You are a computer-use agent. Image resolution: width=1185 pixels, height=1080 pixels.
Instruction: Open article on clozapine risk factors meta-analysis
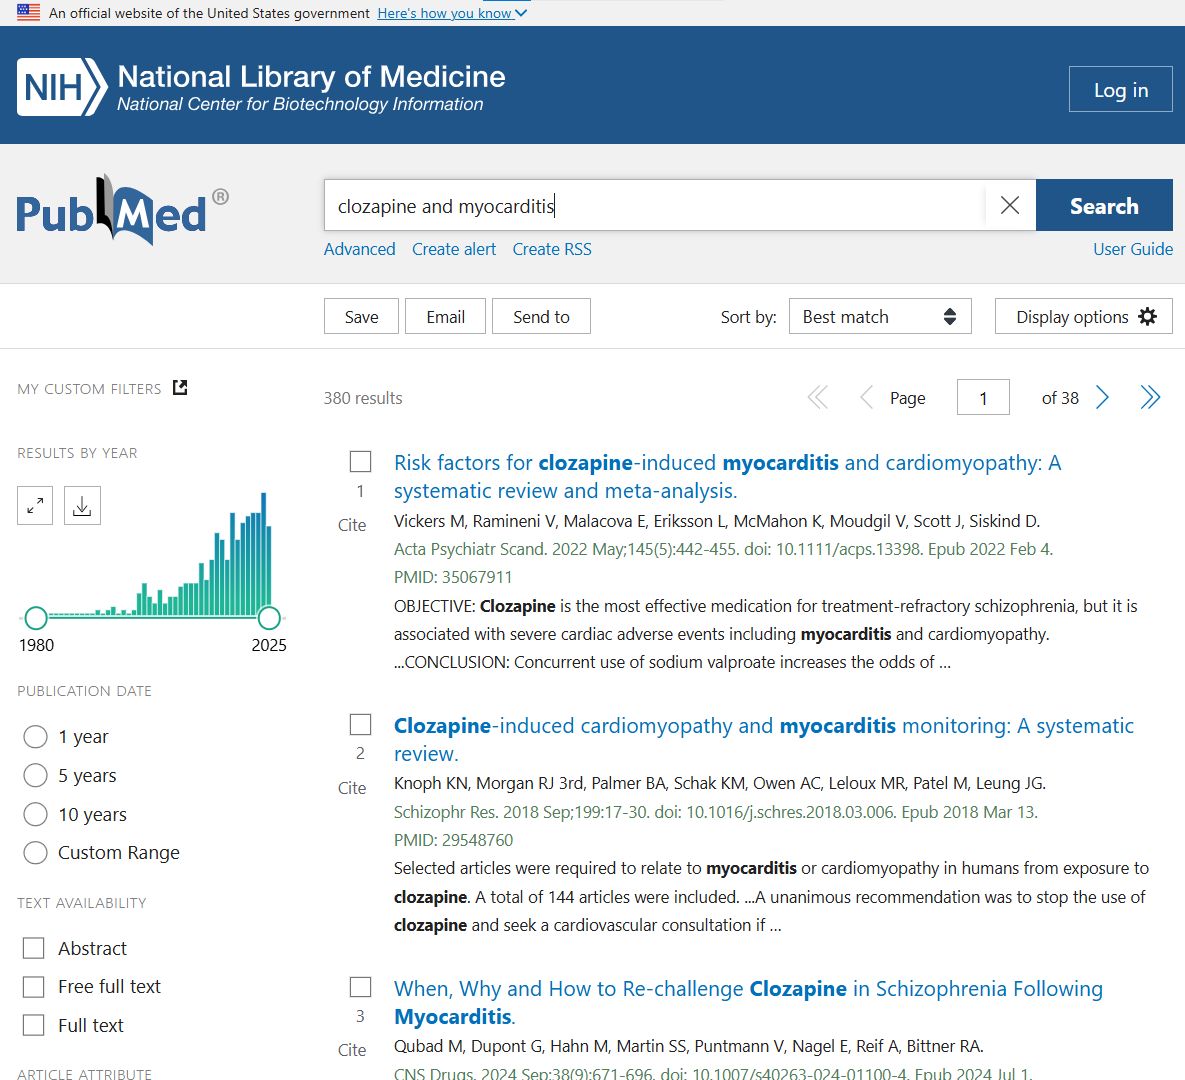tap(727, 476)
